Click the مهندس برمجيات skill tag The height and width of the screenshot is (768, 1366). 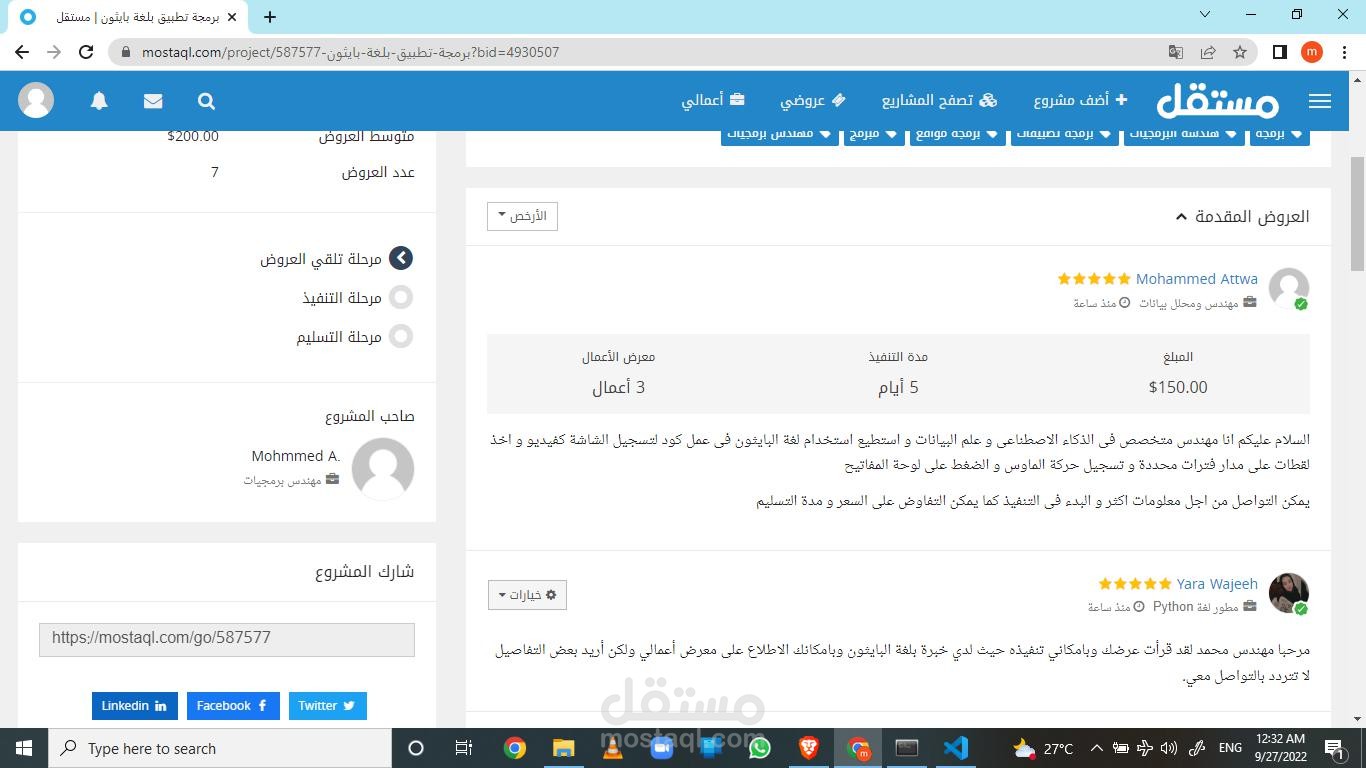pyautogui.click(x=779, y=134)
